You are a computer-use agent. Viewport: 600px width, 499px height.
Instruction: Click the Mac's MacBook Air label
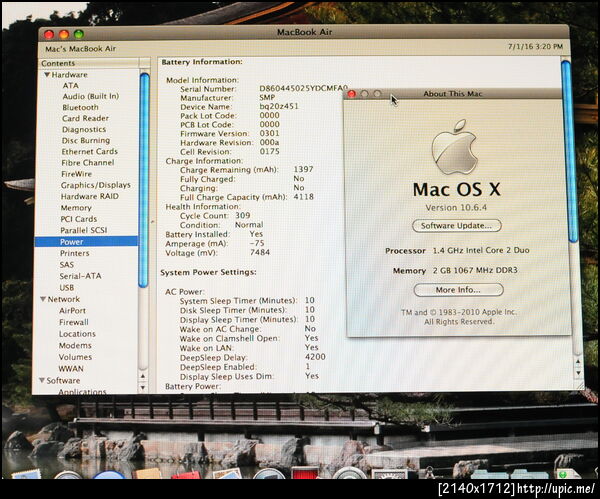pyautogui.click(x=80, y=49)
